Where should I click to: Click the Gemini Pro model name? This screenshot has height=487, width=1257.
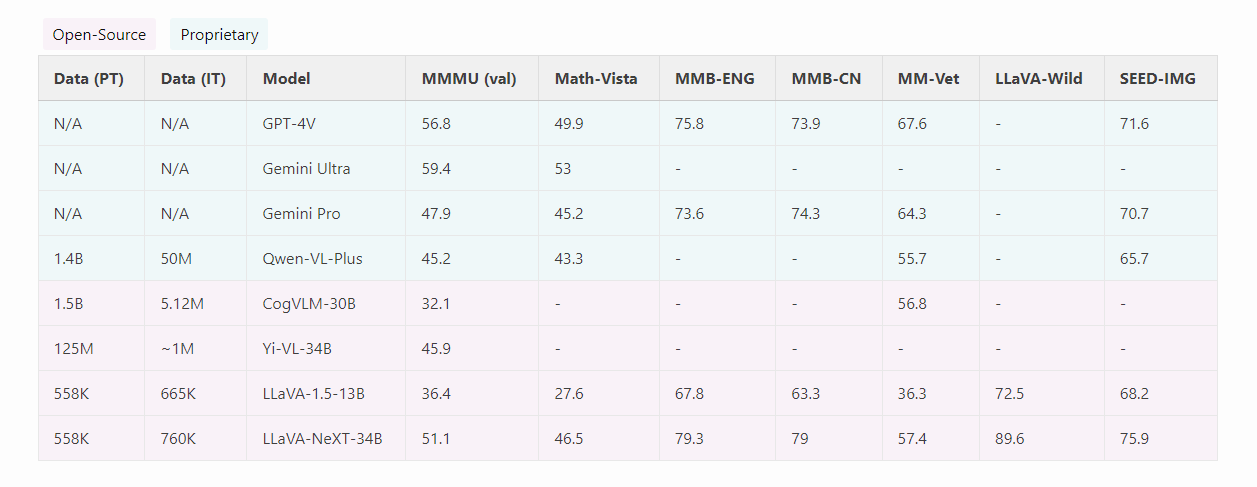pyautogui.click(x=301, y=214)
